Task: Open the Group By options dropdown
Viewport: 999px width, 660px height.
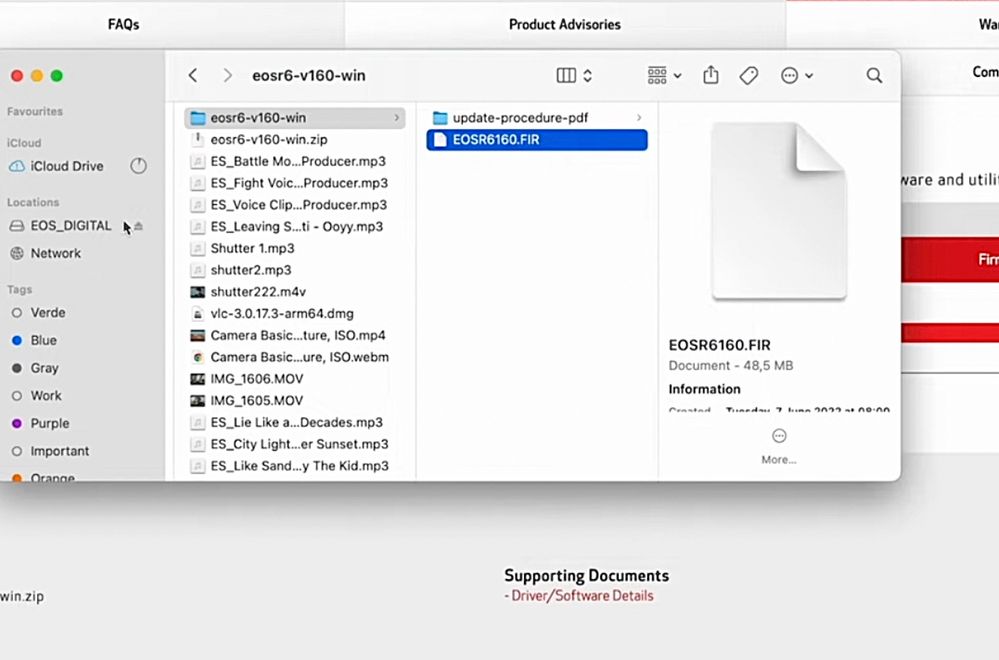Action: (664, 76)
